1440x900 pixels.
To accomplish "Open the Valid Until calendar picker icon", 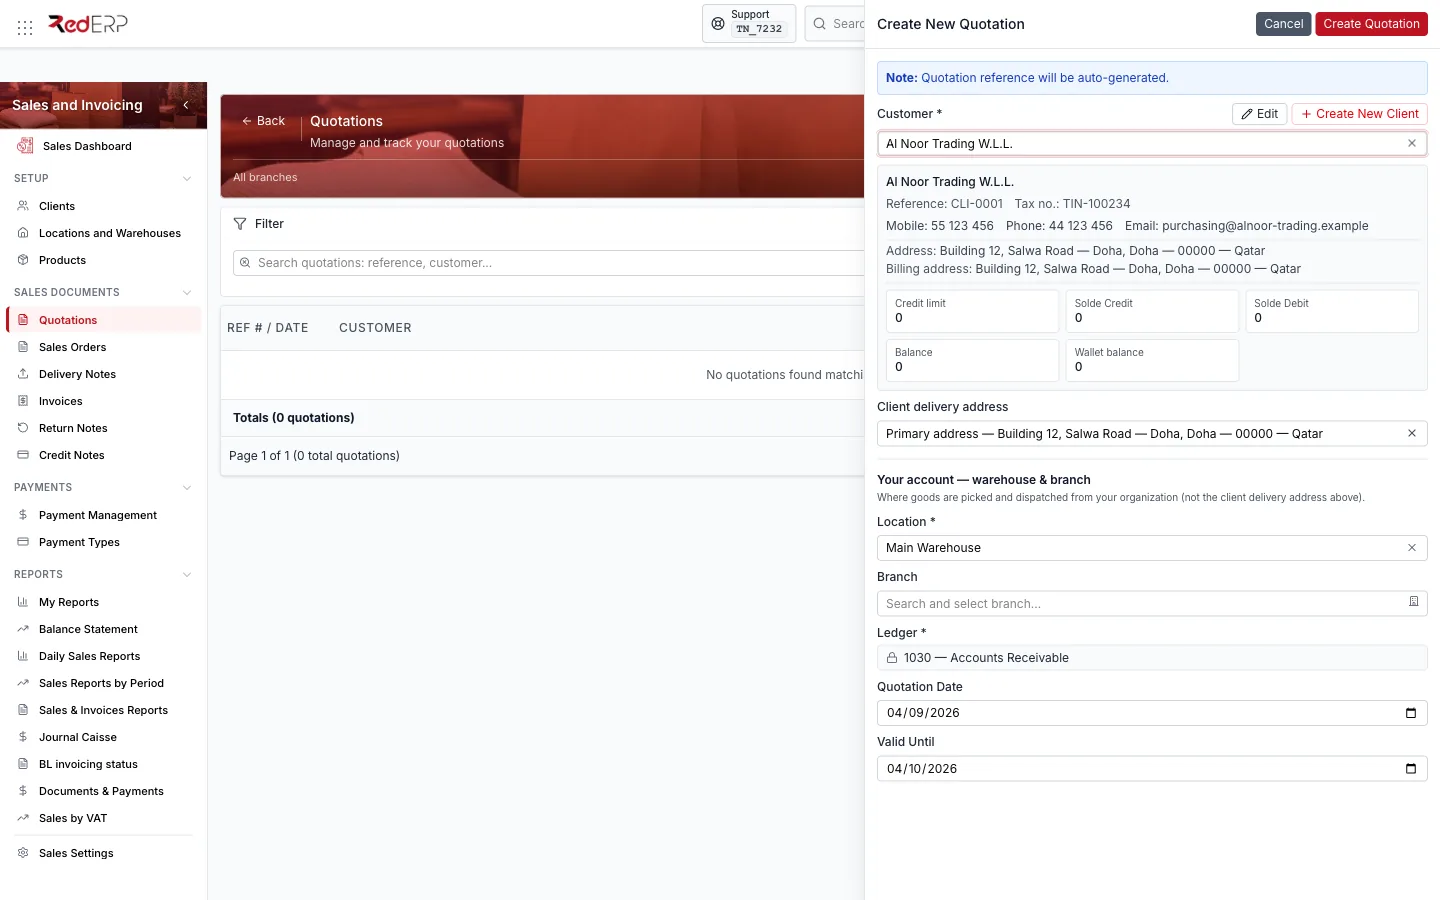I will point(1411,769).
